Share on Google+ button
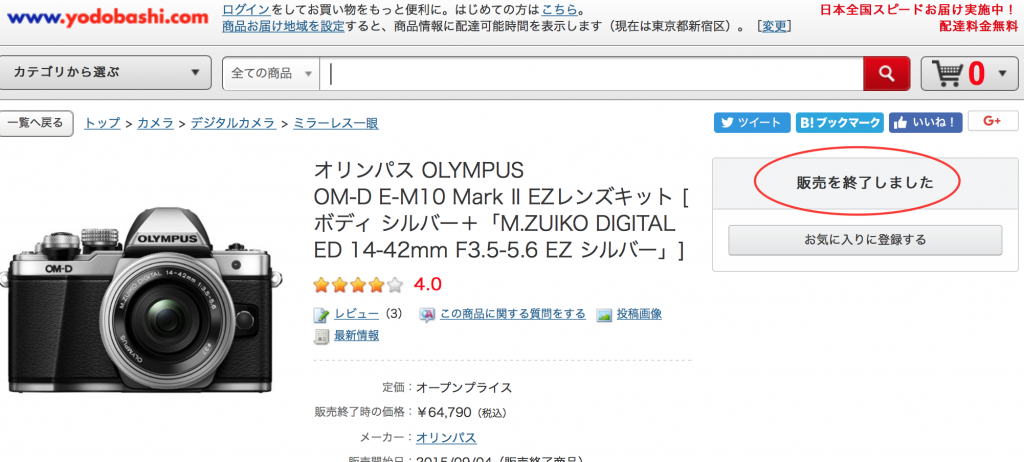Viewport: 1024px width, 462px height. (993, 121)
